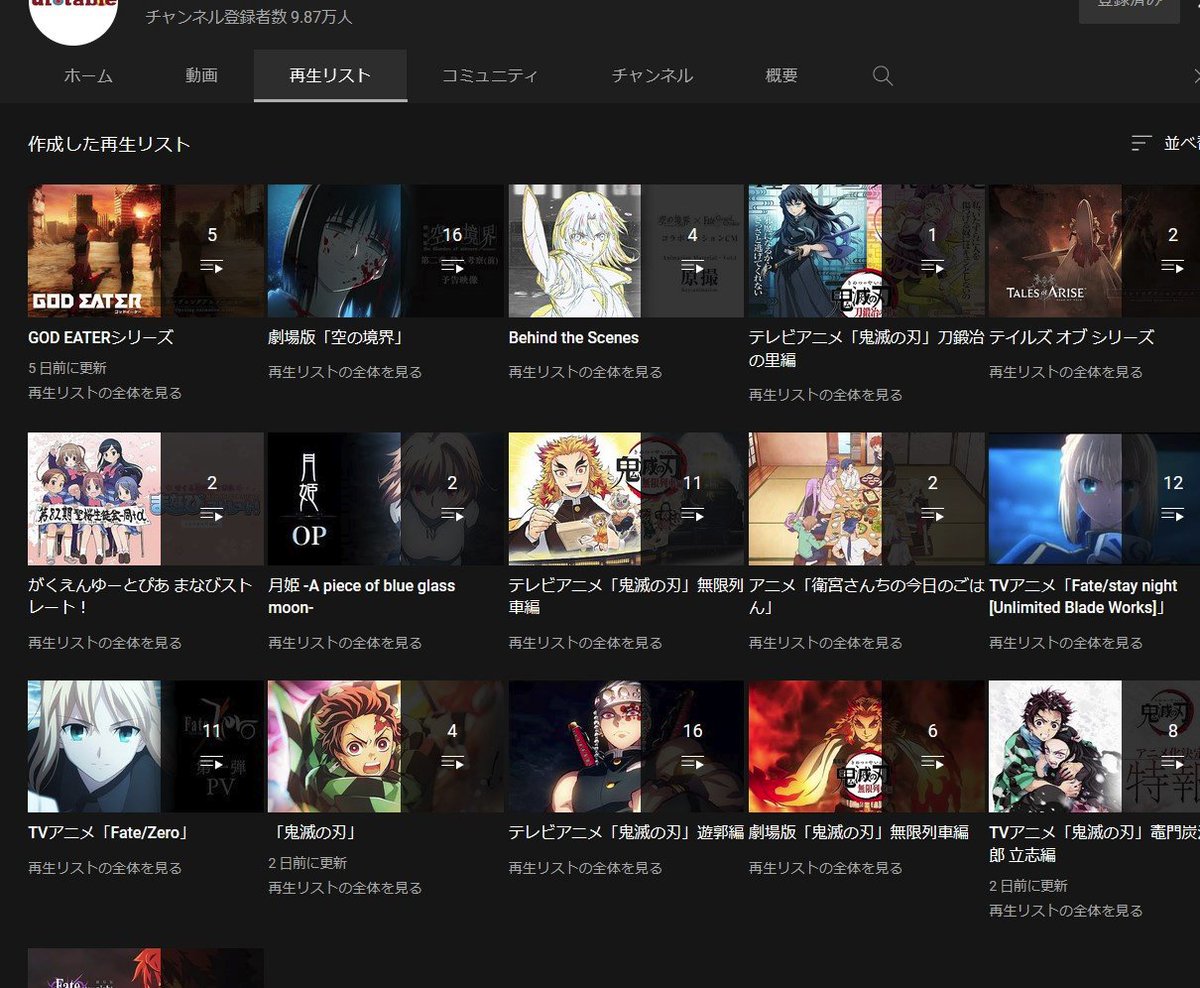Open がくえんゆーとぴあ まなびストレート！ title
The width and height of the screenshot is (1200, 988).
pyautogui.click(x=140, y=597)
